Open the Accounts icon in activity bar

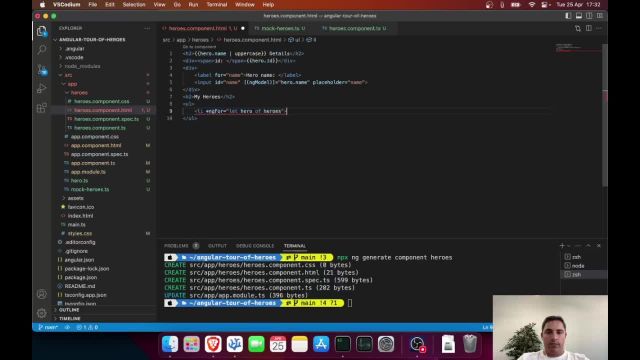pos(41,294)
